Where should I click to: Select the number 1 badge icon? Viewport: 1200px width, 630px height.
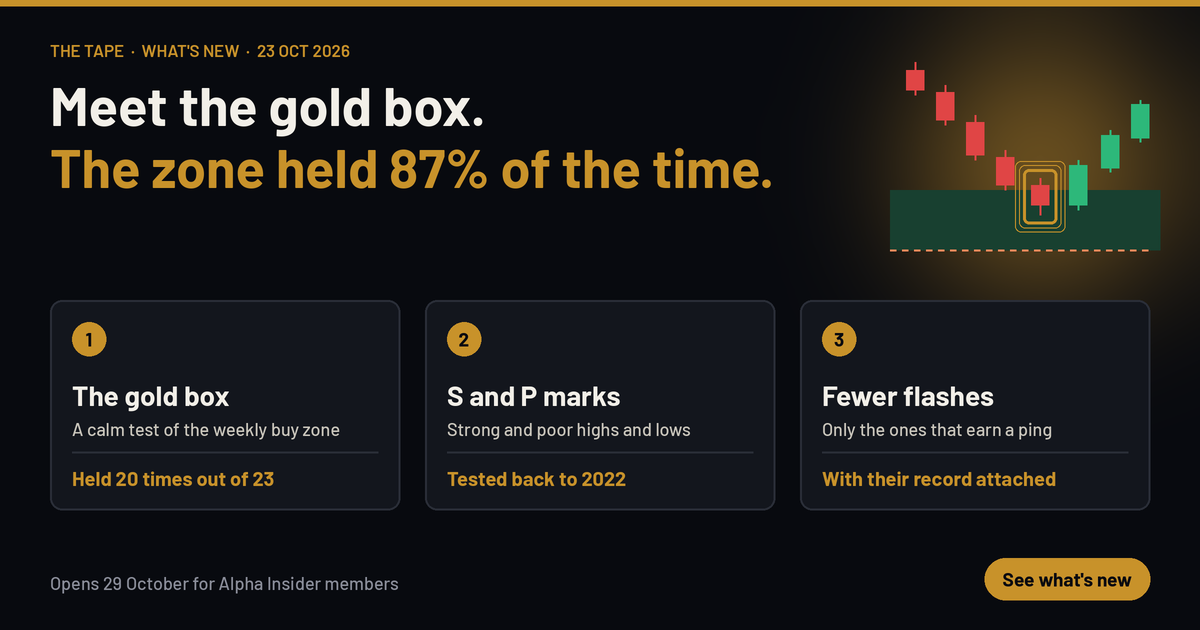pos(89,340)
